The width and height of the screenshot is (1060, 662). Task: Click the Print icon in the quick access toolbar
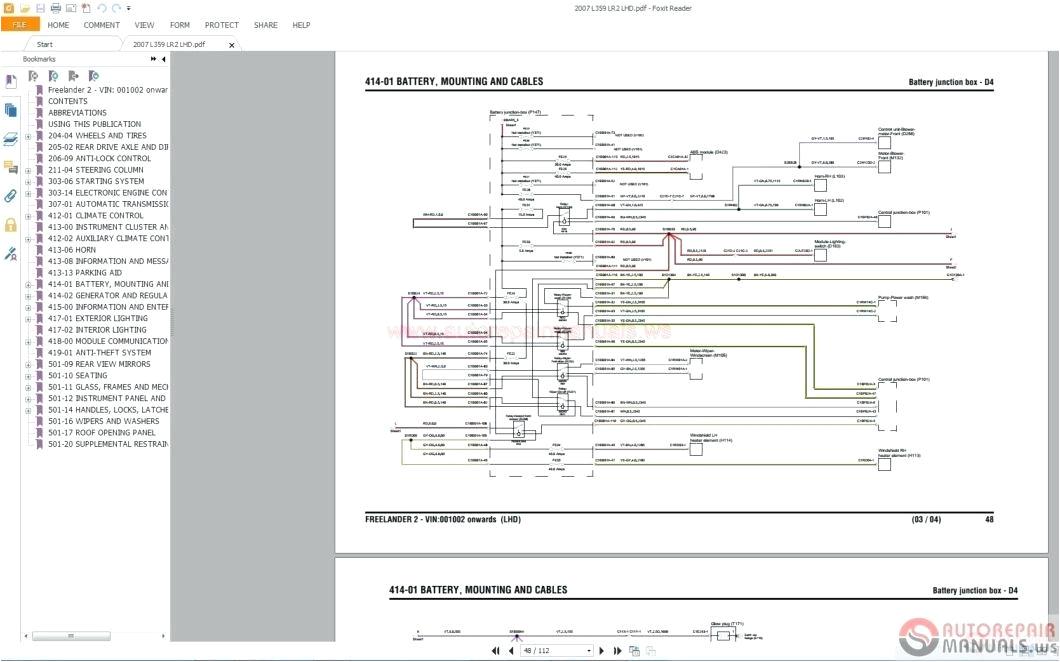55,7
